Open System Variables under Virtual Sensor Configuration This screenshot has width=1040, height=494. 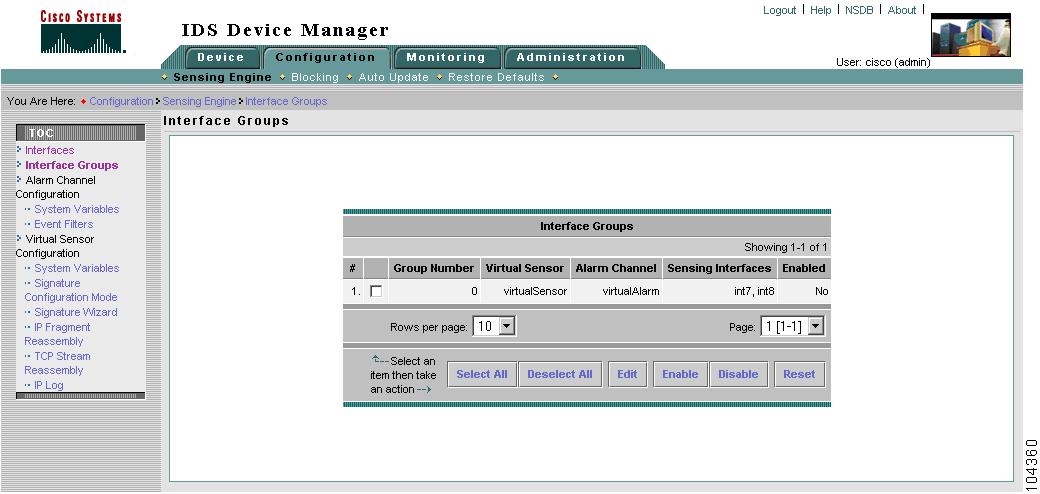pyautogui.click(x=76, y=269)
